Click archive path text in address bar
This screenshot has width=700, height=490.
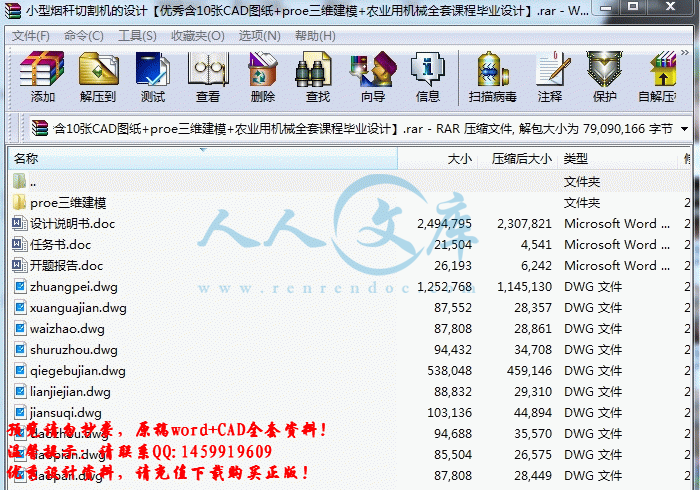(362, 129)
